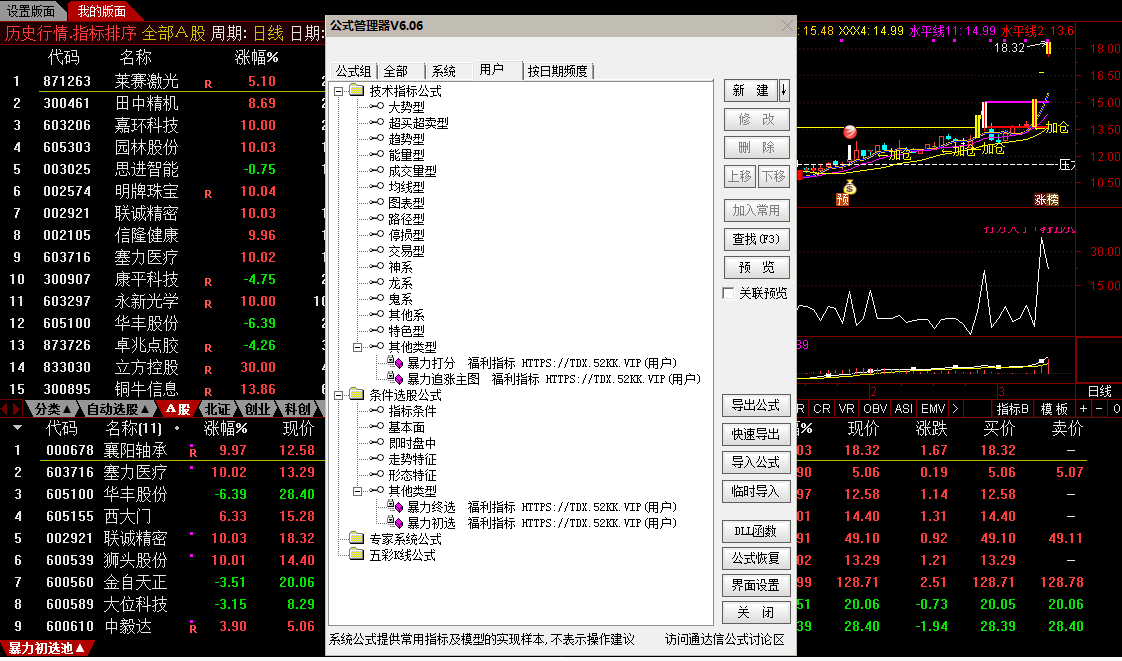1122x661 pixels.
Task: Click the DLL函数 button
Action: point(756,531)
